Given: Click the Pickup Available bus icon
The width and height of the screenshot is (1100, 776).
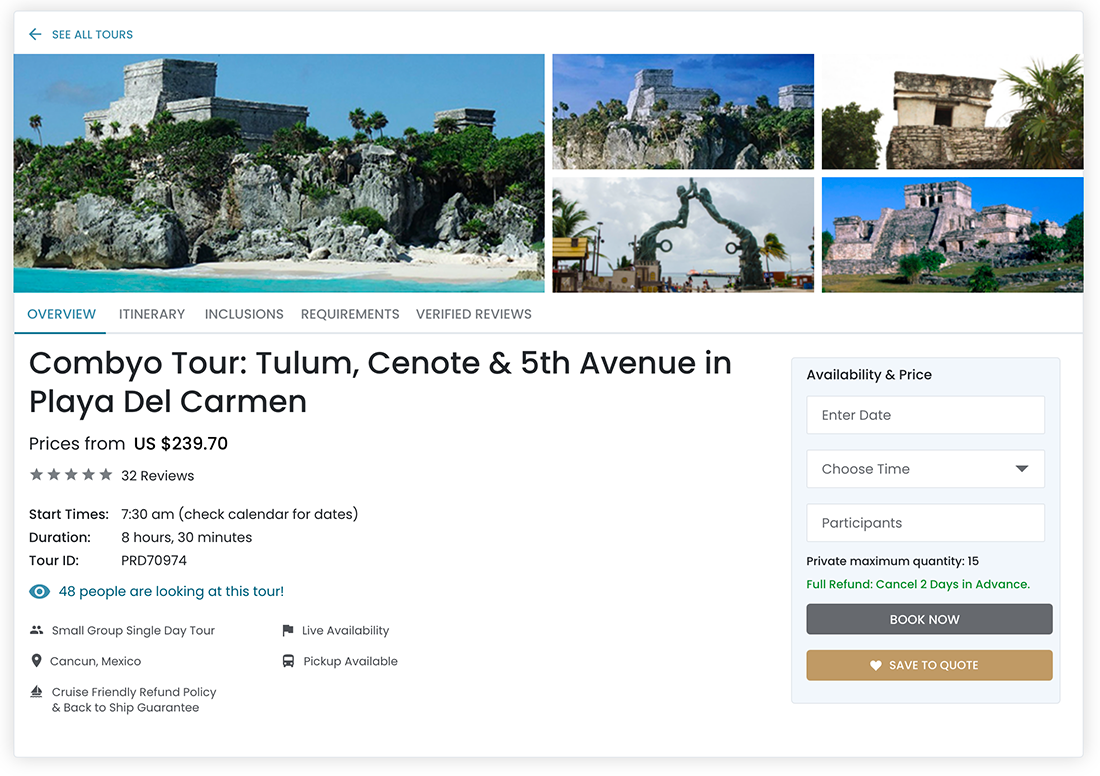Looking at the screenshot, I should [x=288, y=662].
